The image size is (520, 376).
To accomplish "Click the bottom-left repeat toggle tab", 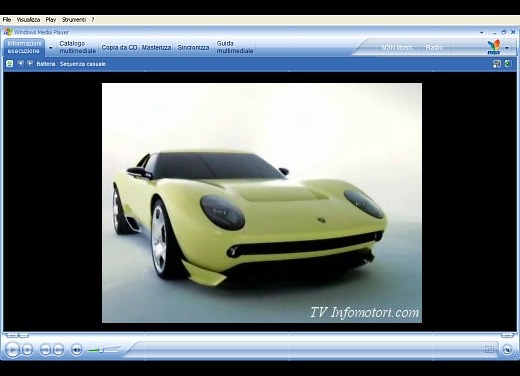I will (x=24, y=335).
